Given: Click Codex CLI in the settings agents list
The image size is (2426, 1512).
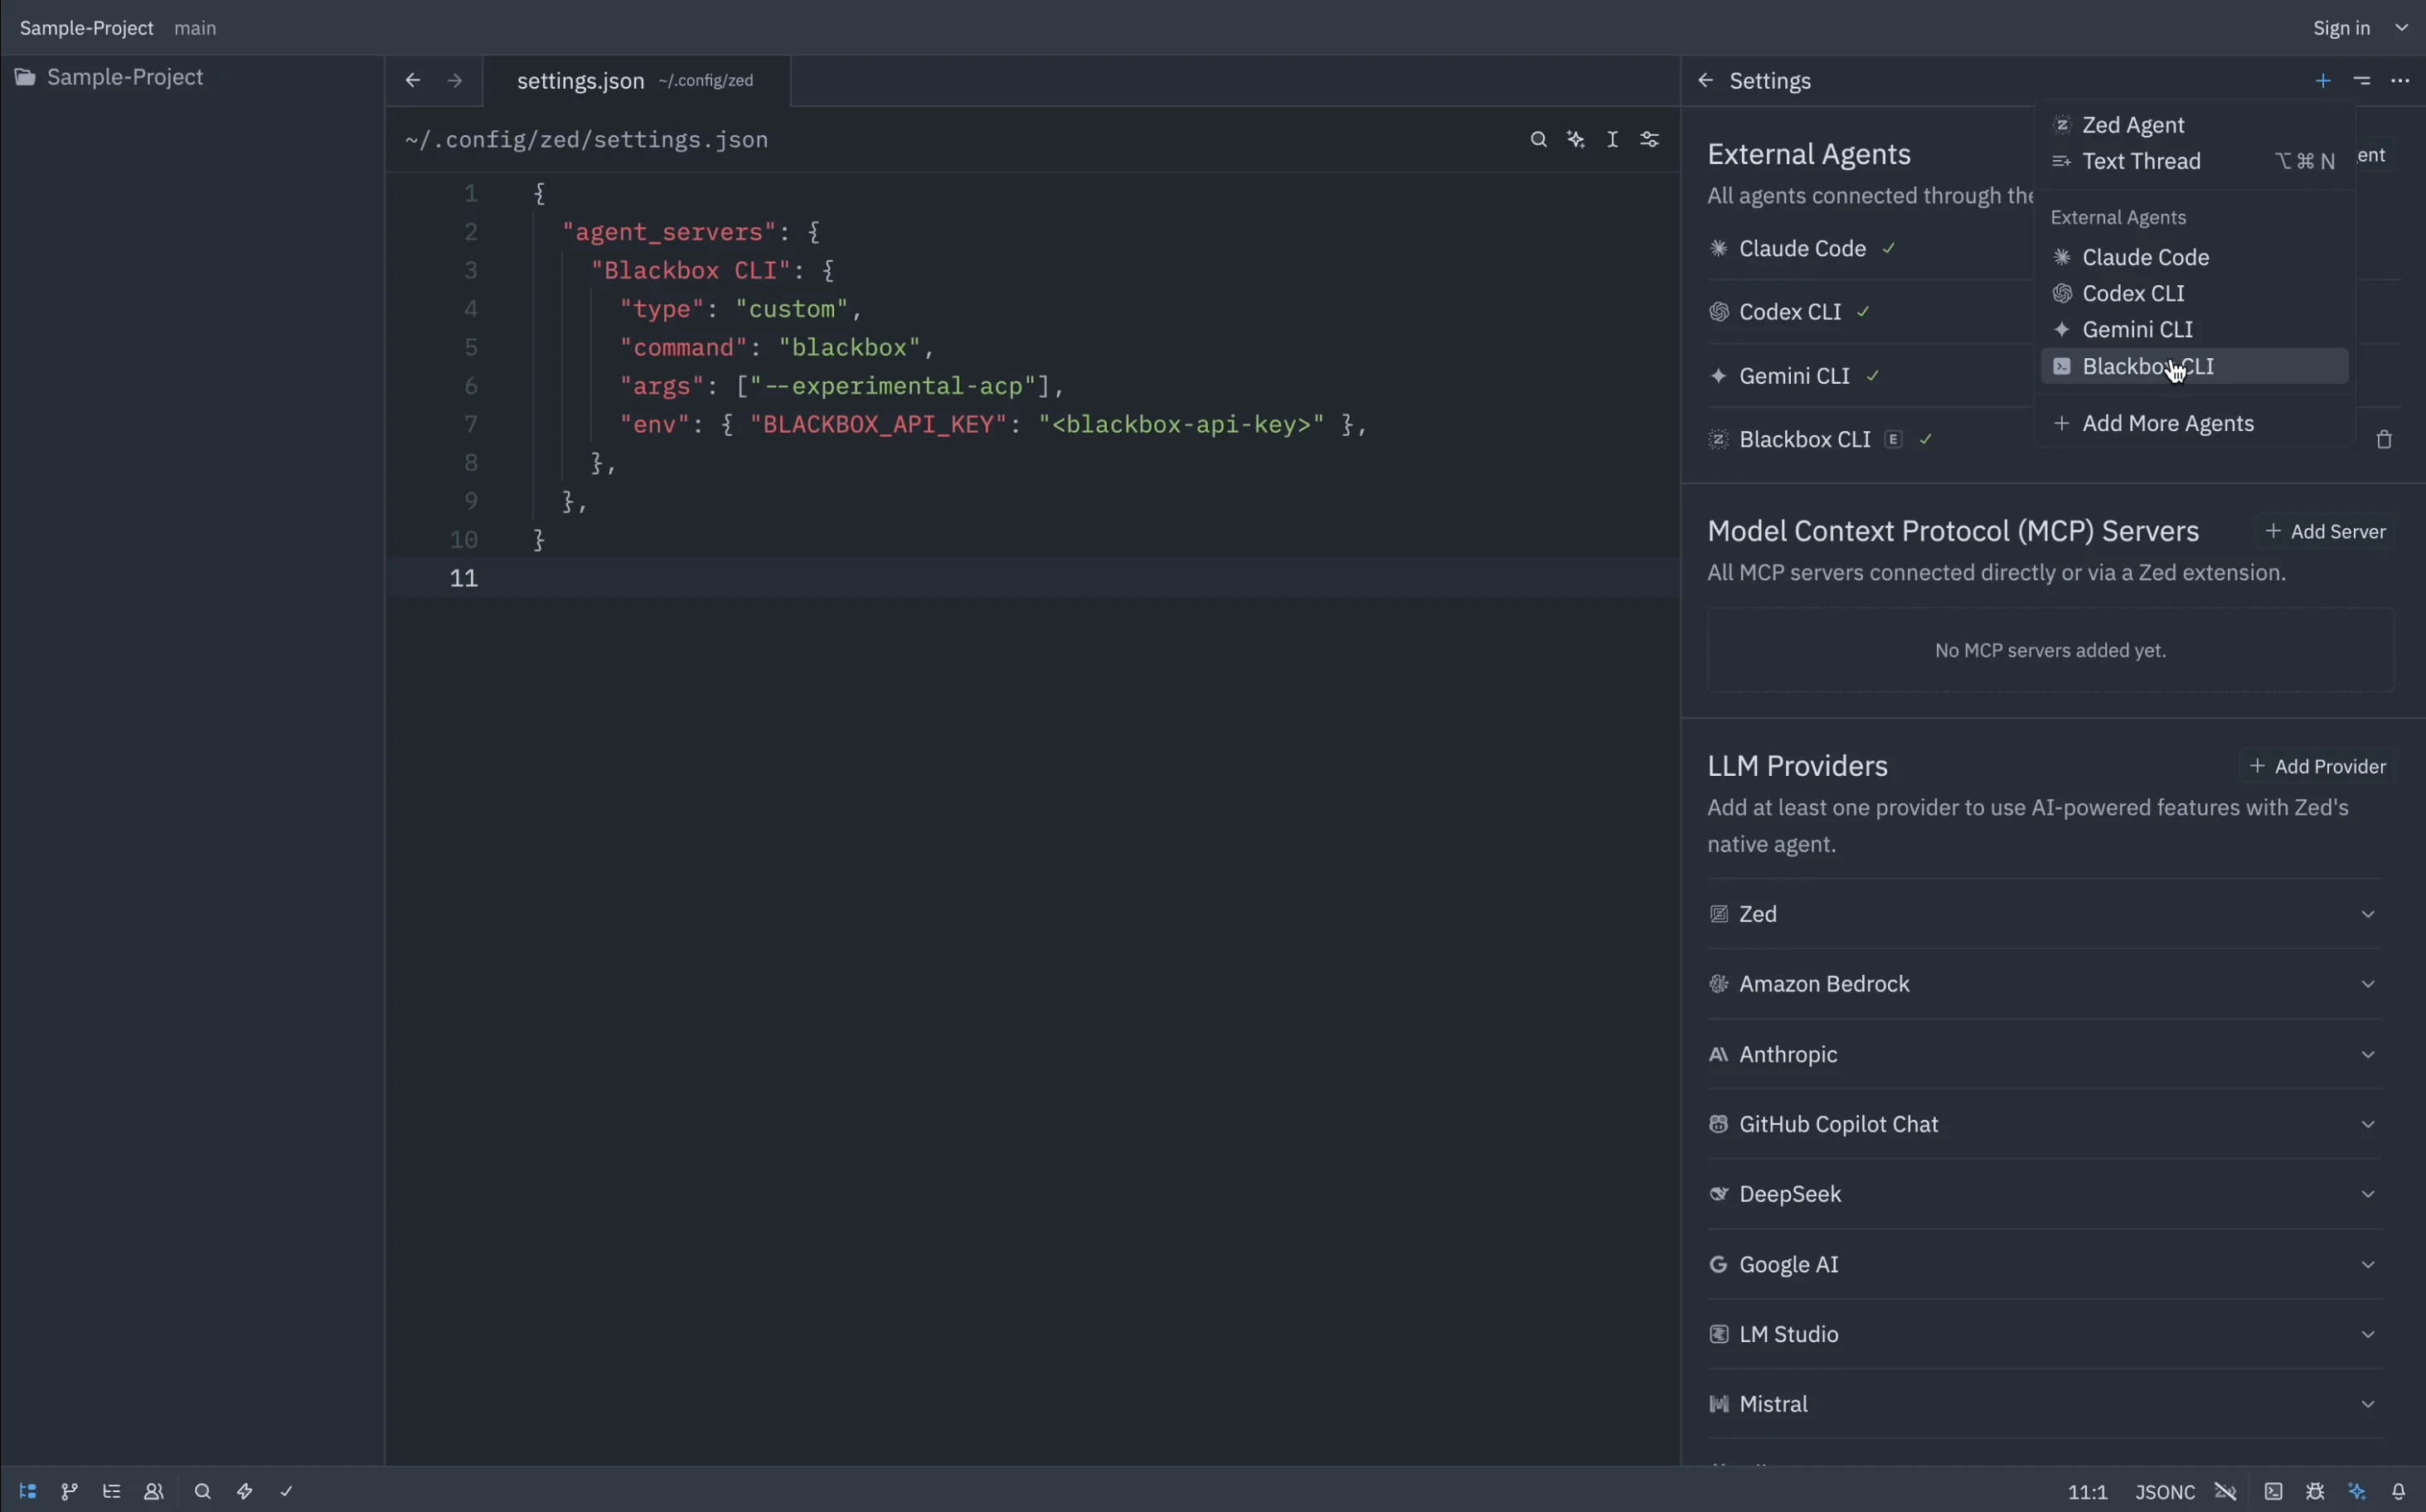Looking at the screenshot, I should 1790,312.
